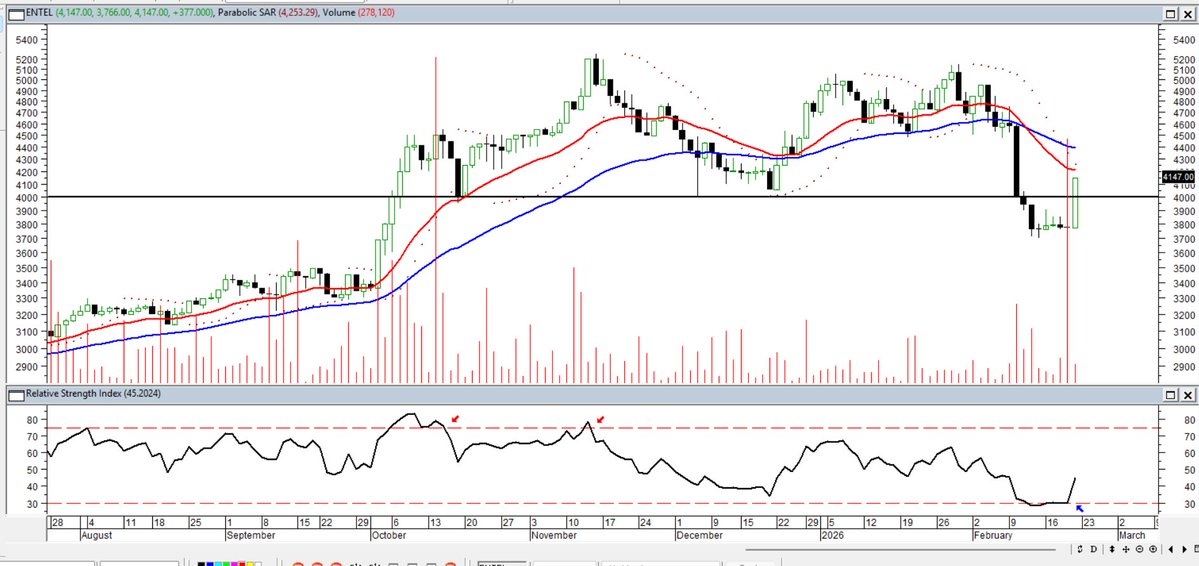This screenshot has width=1199, height=566.
Task: Click the December label on the date axis
Action: (x=700, y=535)
